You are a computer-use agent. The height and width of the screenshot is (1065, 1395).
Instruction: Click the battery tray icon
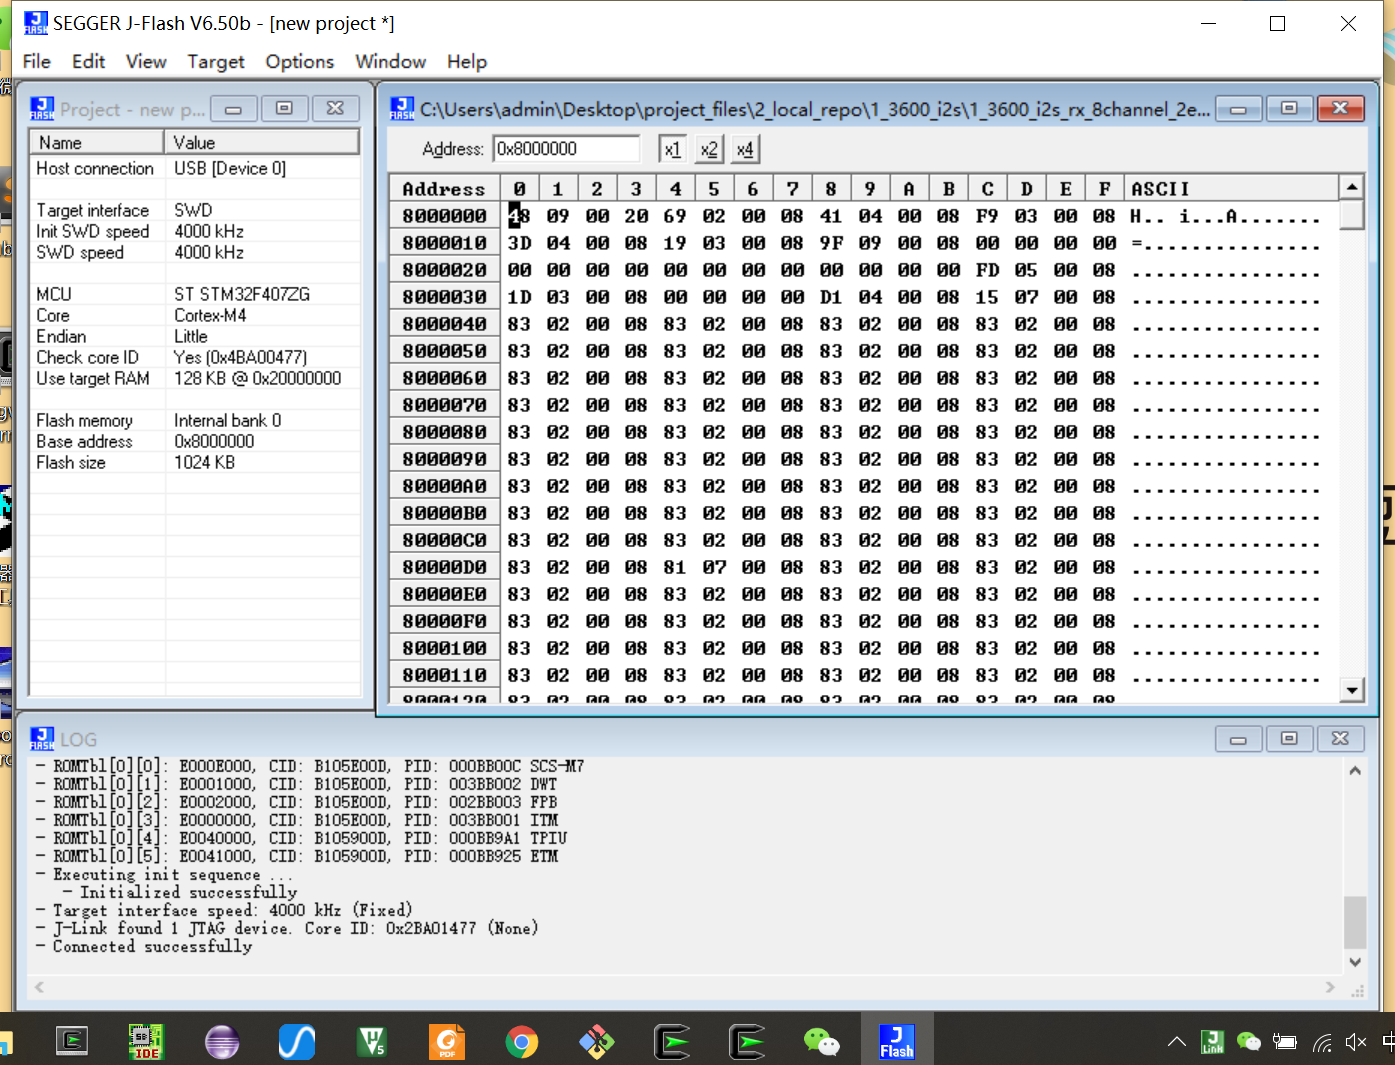tap(1285, 1042)
